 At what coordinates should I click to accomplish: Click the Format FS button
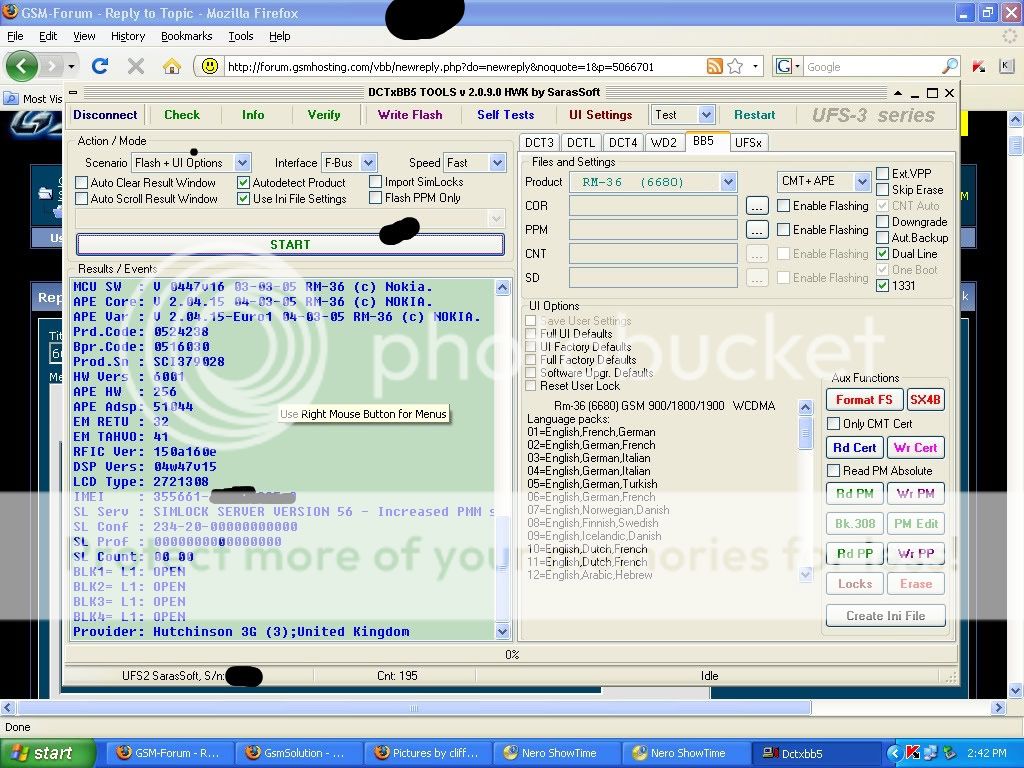pos(863,400)
